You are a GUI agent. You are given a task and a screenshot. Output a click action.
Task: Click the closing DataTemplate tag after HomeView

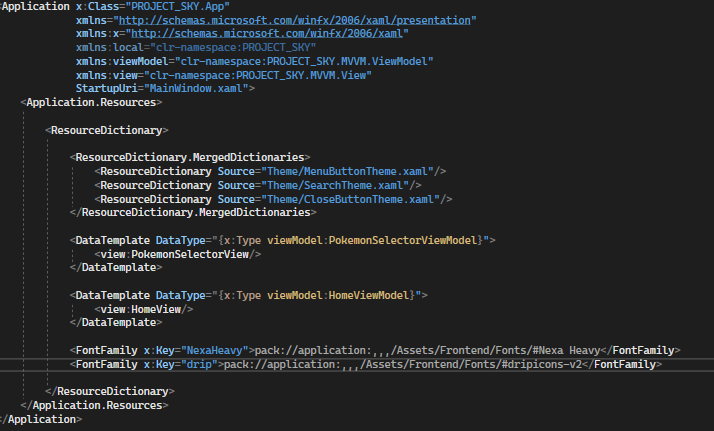pyautogui.click(x=116, y=323)
